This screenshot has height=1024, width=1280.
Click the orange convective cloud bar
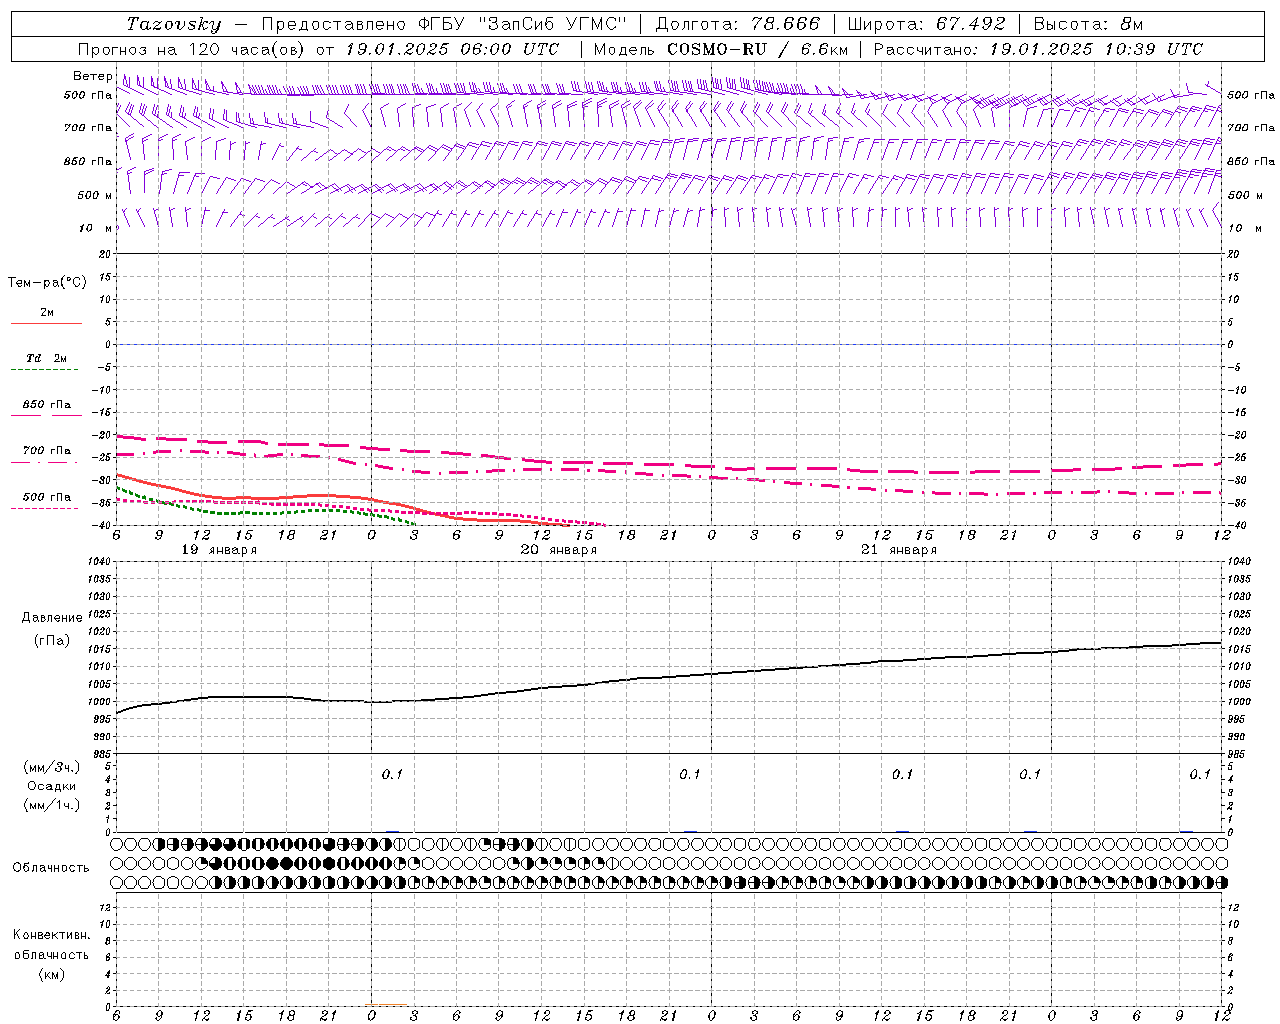[x=386, y=1004]
